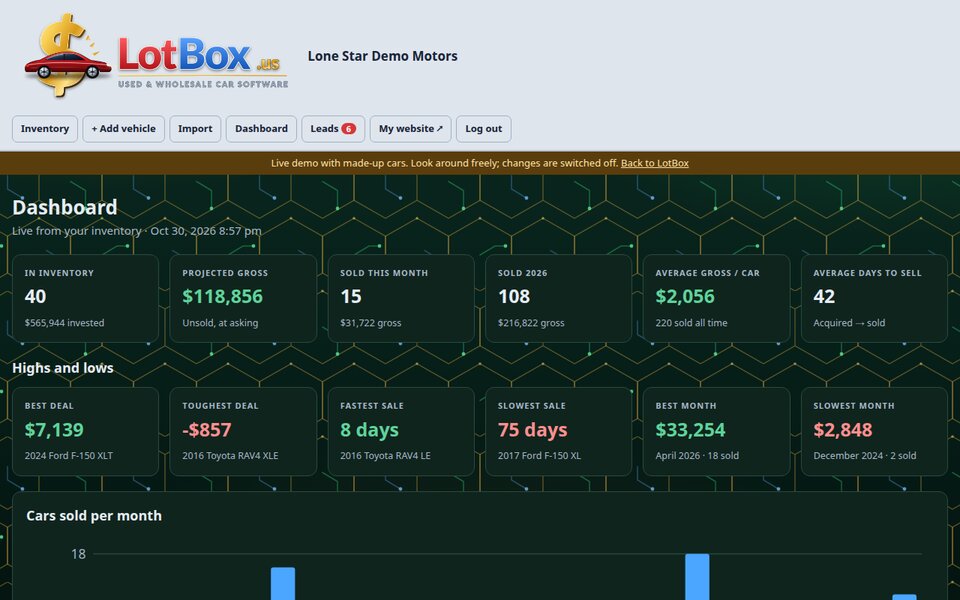Follow the Back to LotBox link
Viewport: 960px width, 600px height.
coord(654,163)
